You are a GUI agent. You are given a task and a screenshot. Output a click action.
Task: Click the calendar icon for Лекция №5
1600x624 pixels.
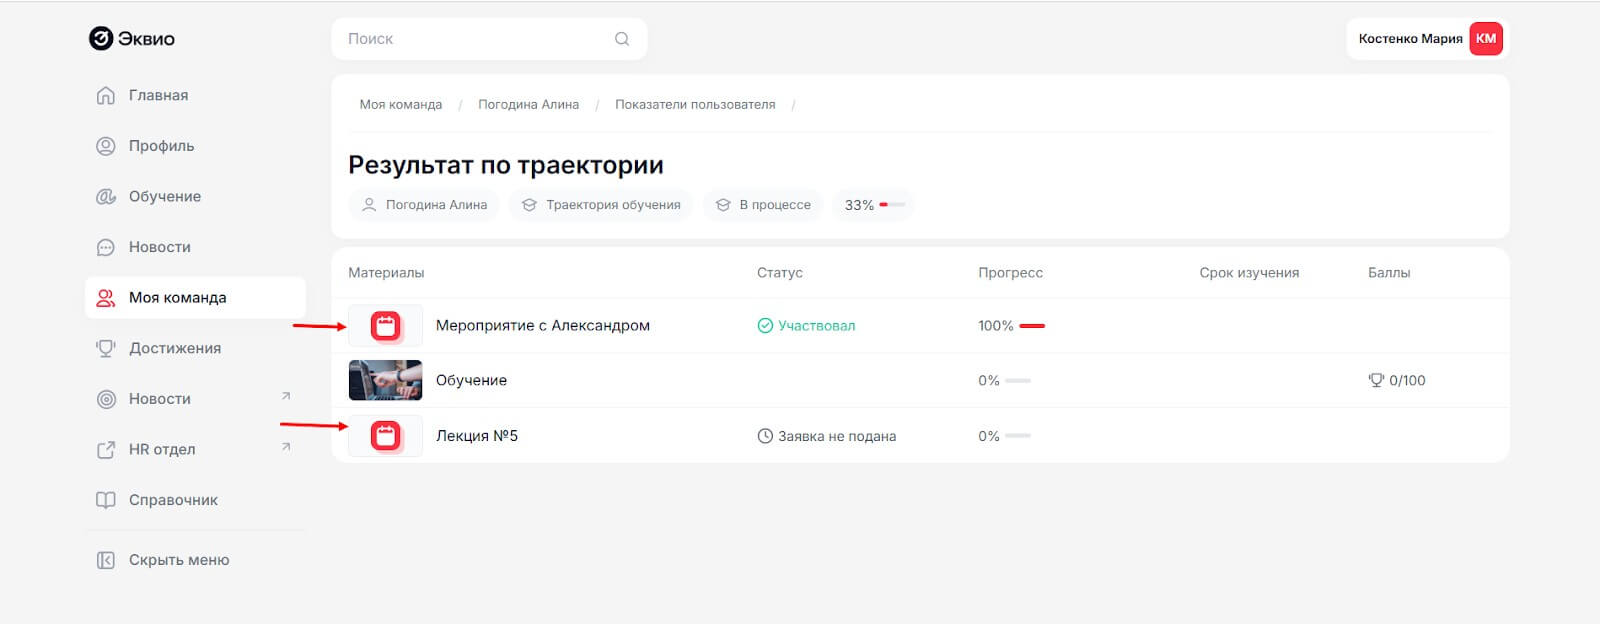coord(385,435)
